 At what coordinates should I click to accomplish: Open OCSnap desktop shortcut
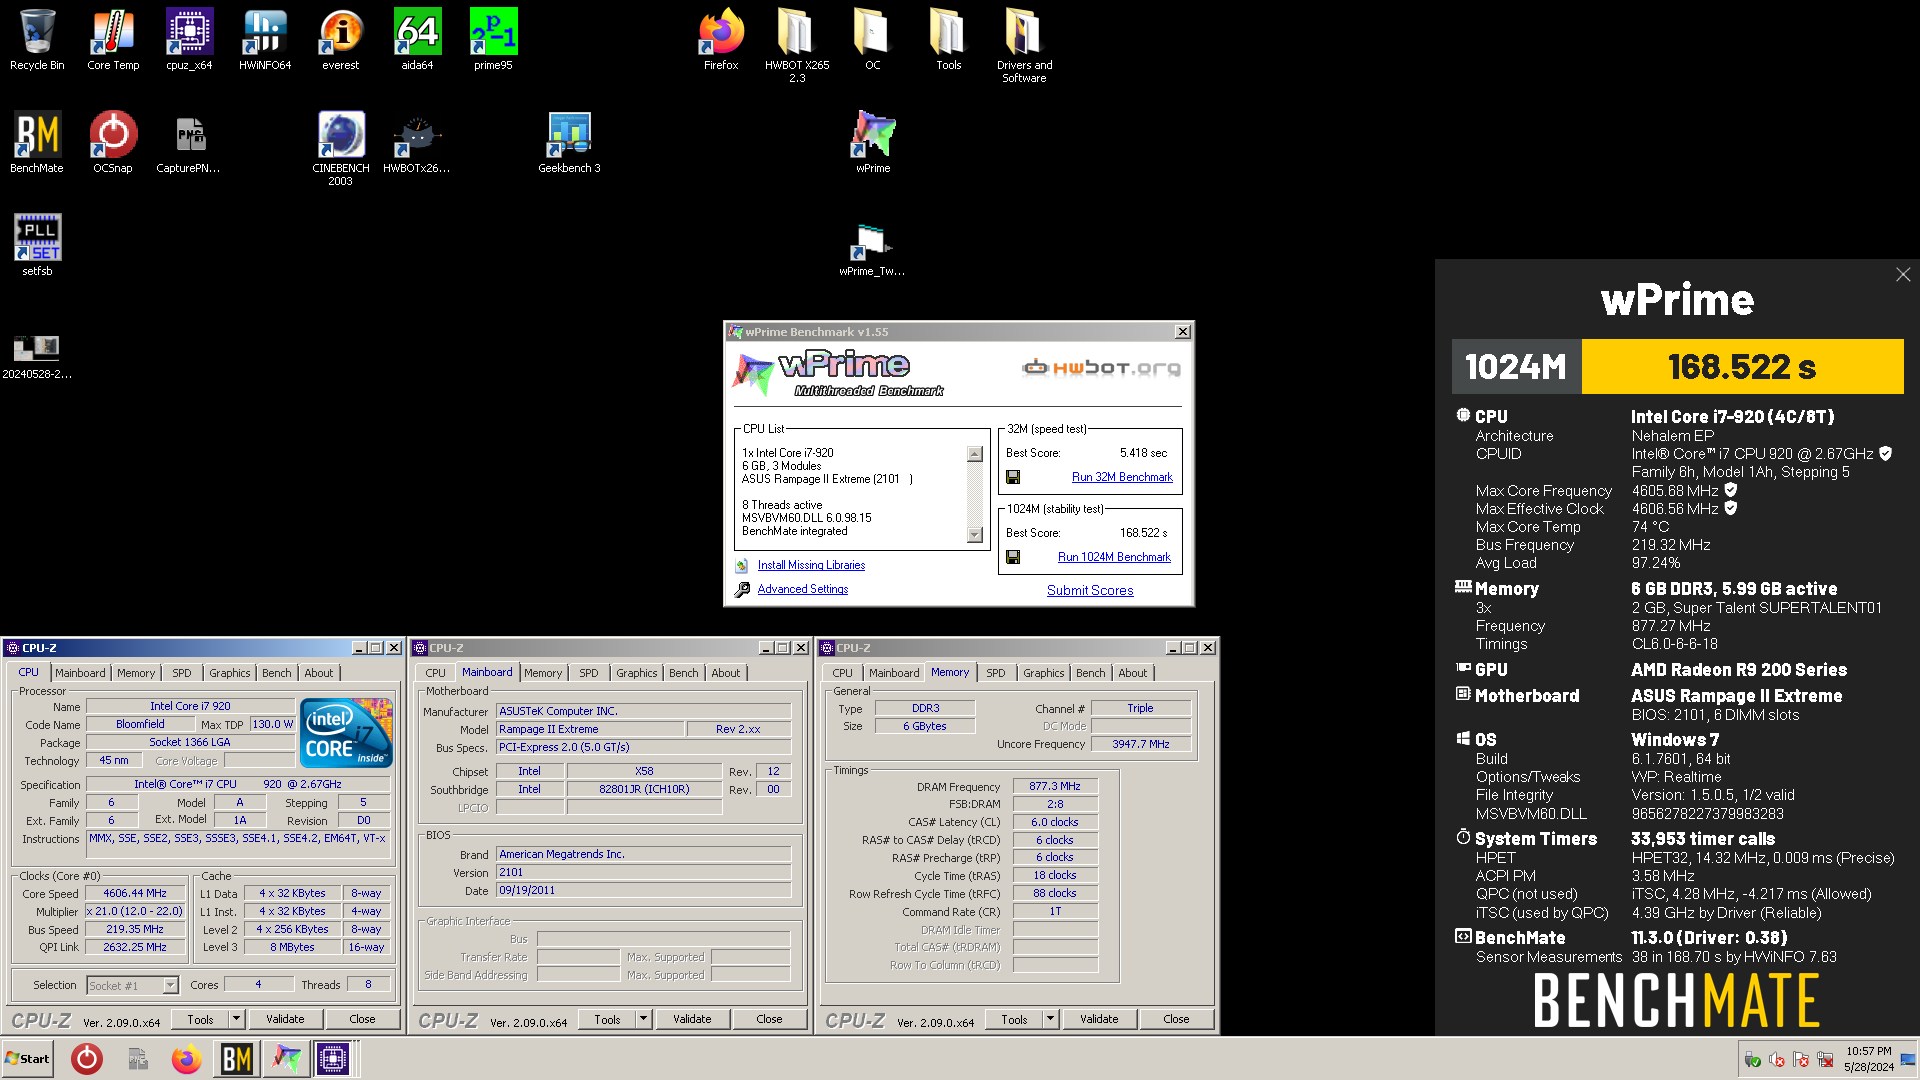[x=113, y=142]
